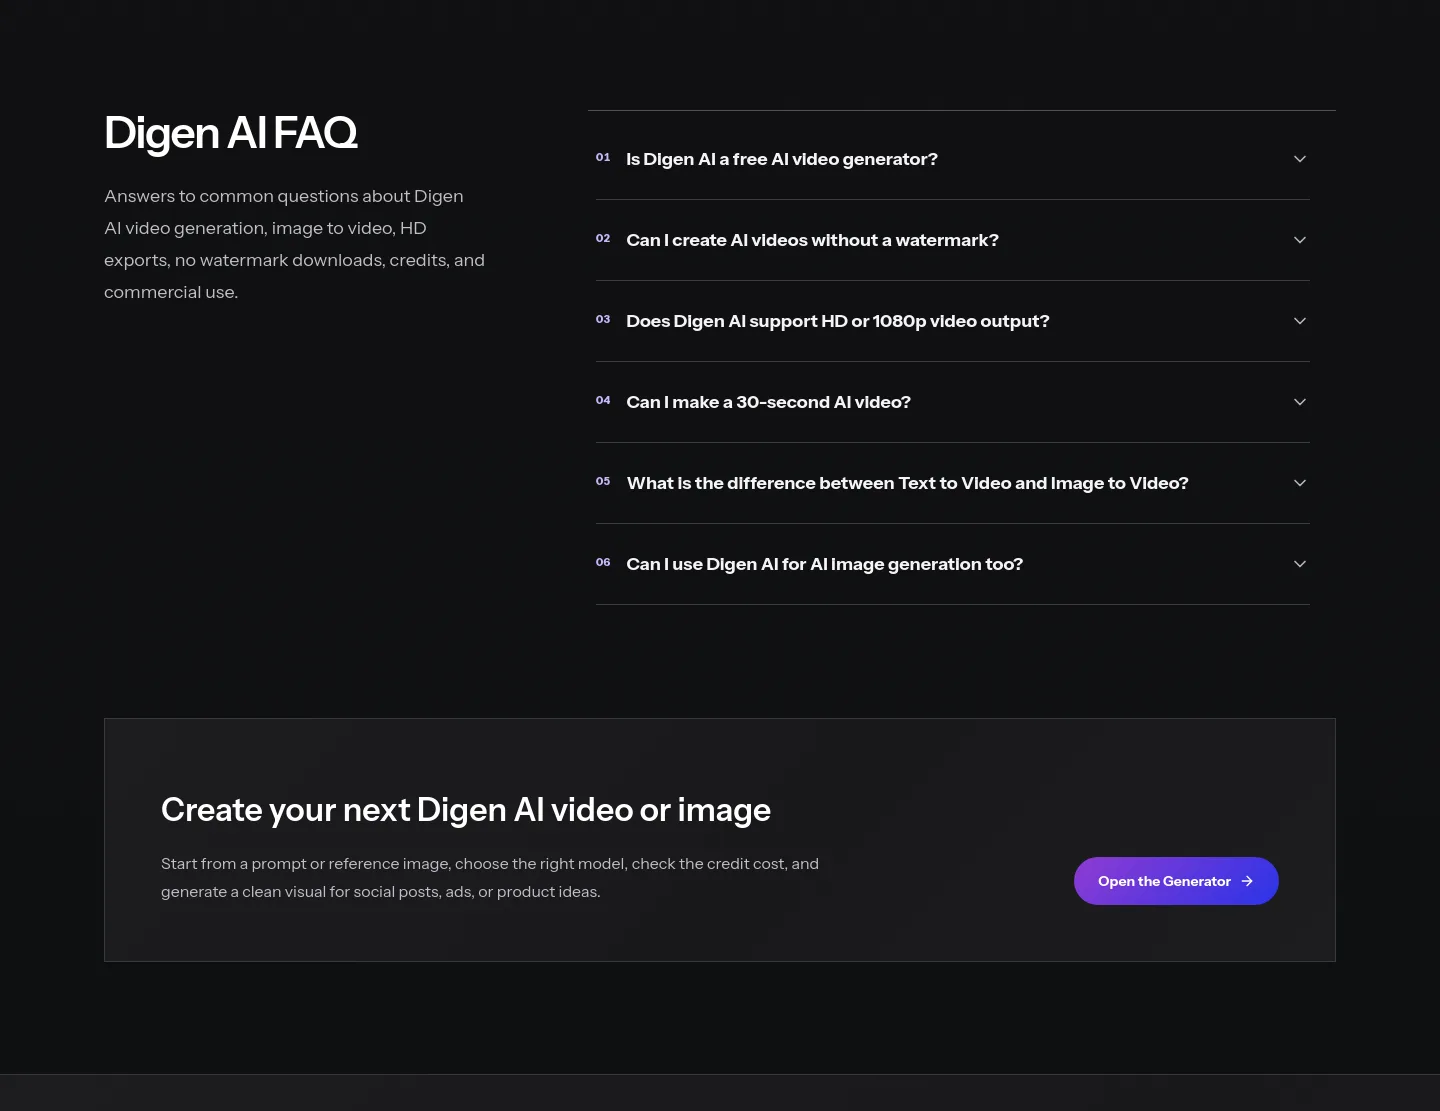Click the paragraph starting "Start from a prompt"

[x=490, y=878]
